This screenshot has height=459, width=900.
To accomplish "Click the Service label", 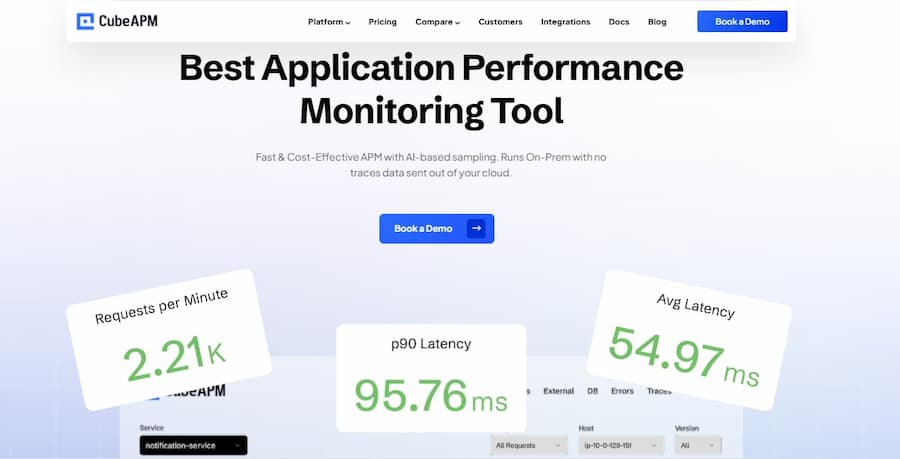I will pos(152,427).
